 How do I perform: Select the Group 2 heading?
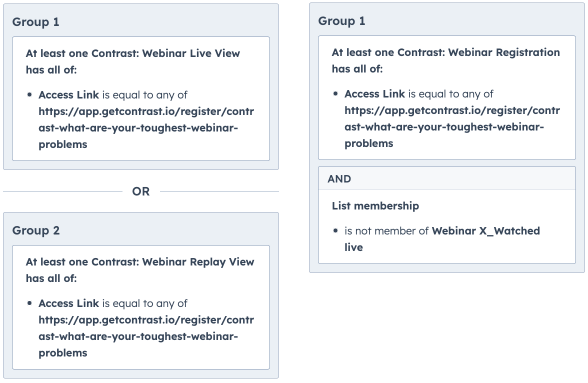click(x=36, y=230)
